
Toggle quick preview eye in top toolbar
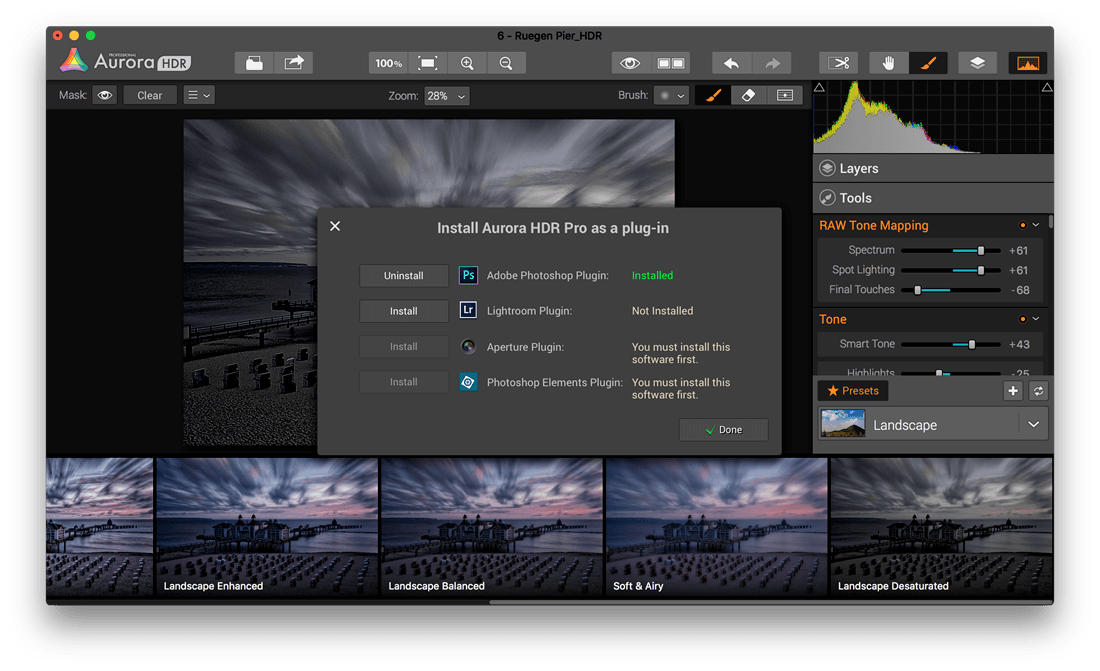[630, 63]
